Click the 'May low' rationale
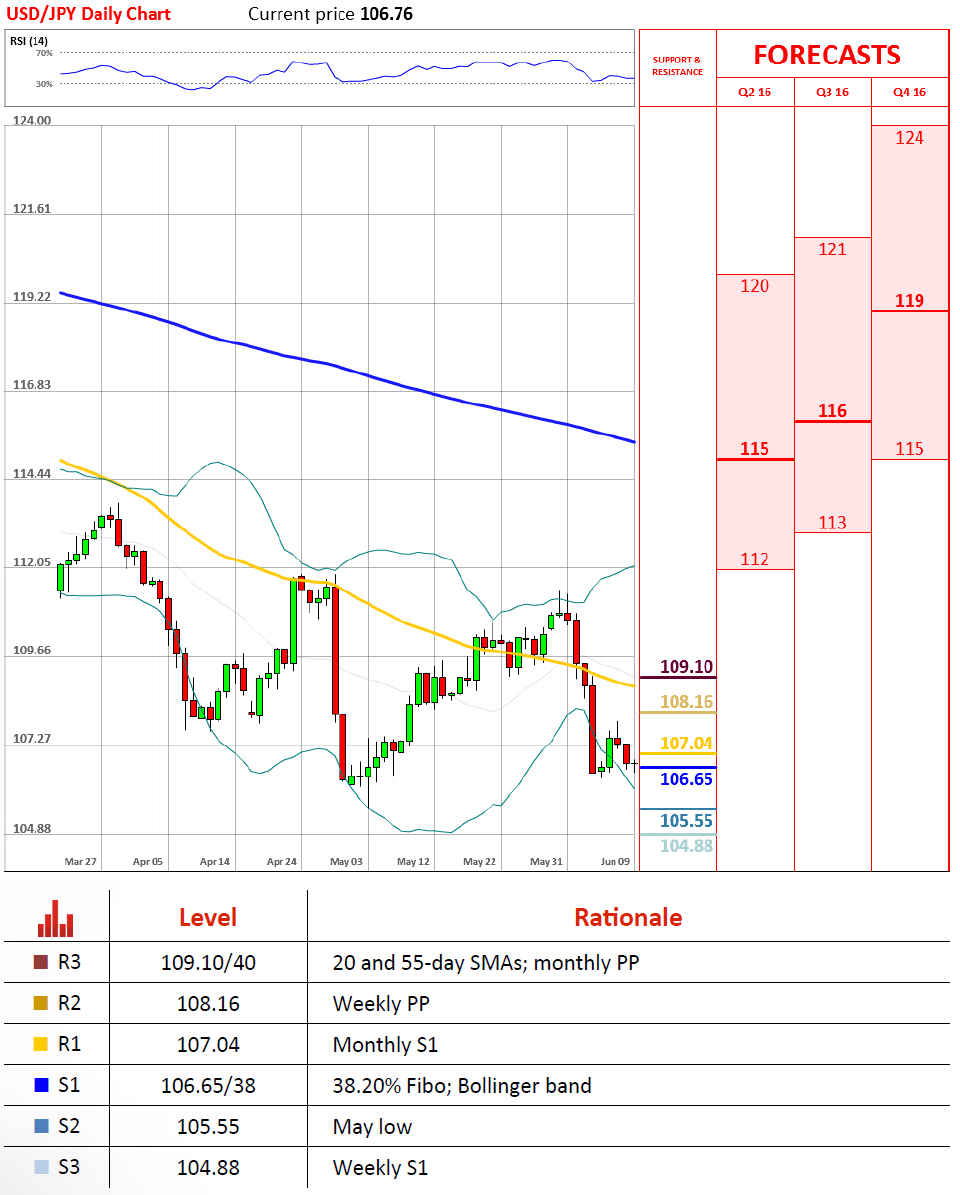Viewport: 960px width, 1195px height. click(x=373, y=1126)
